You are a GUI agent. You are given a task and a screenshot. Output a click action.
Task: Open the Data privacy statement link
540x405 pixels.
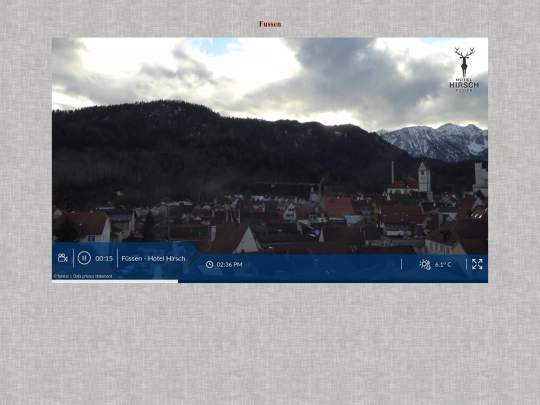coord(93,276)
